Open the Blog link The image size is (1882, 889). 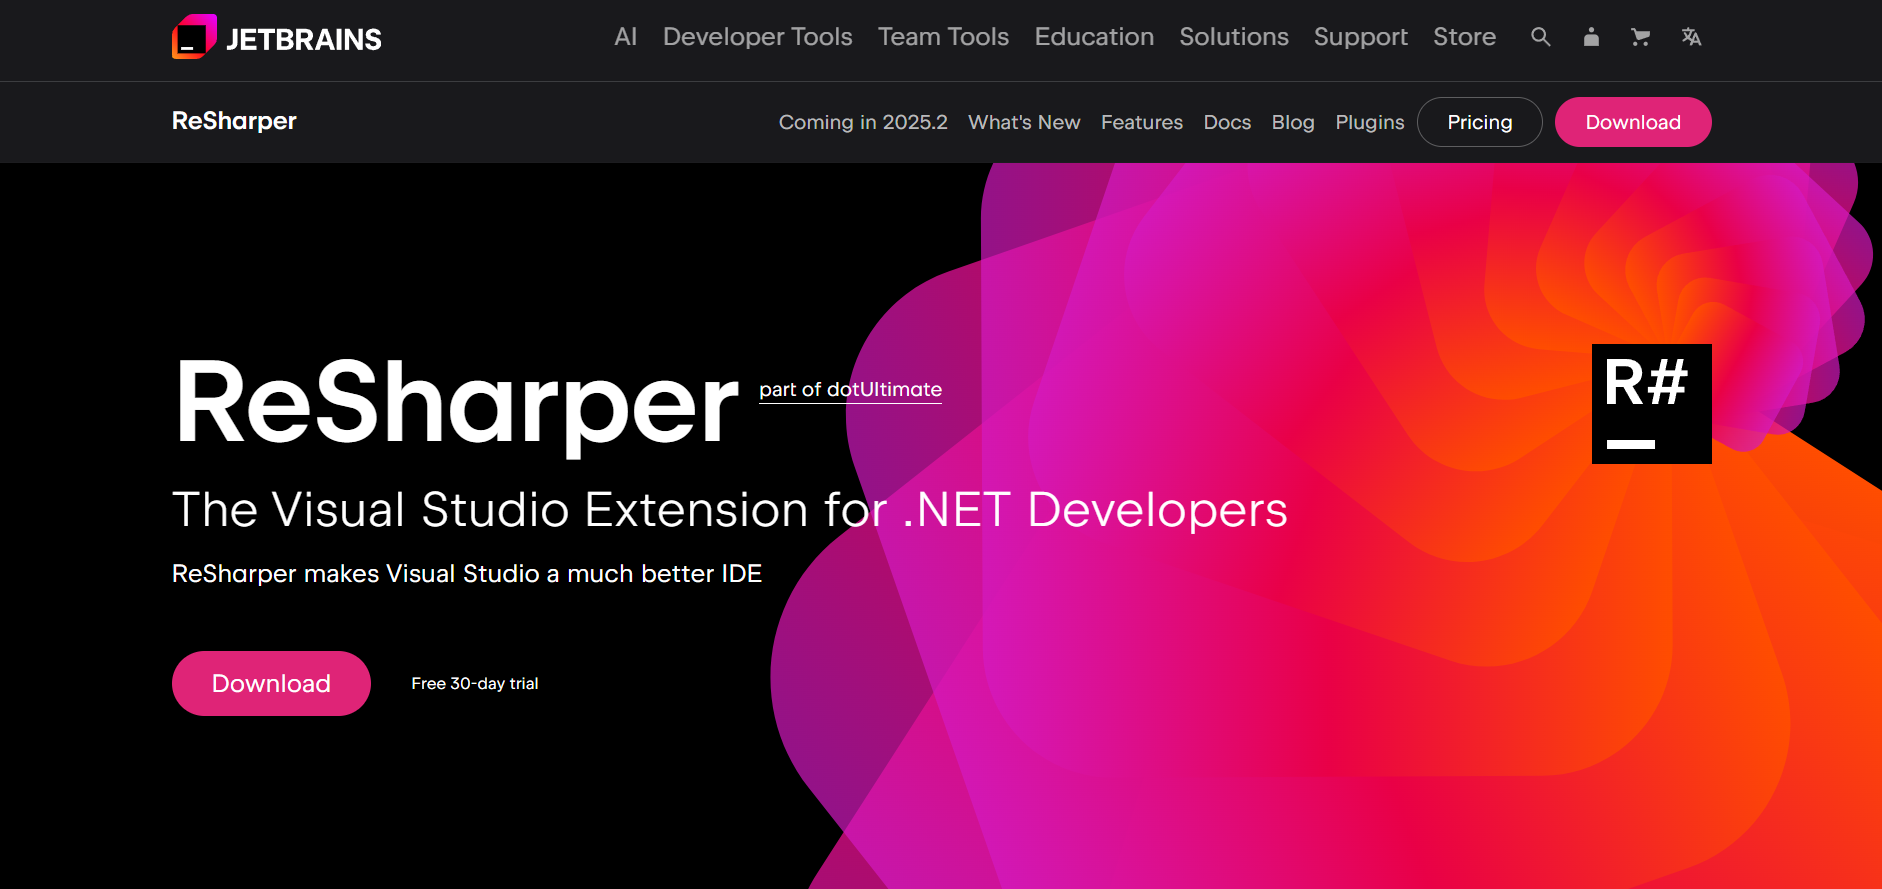point(1293,122)
